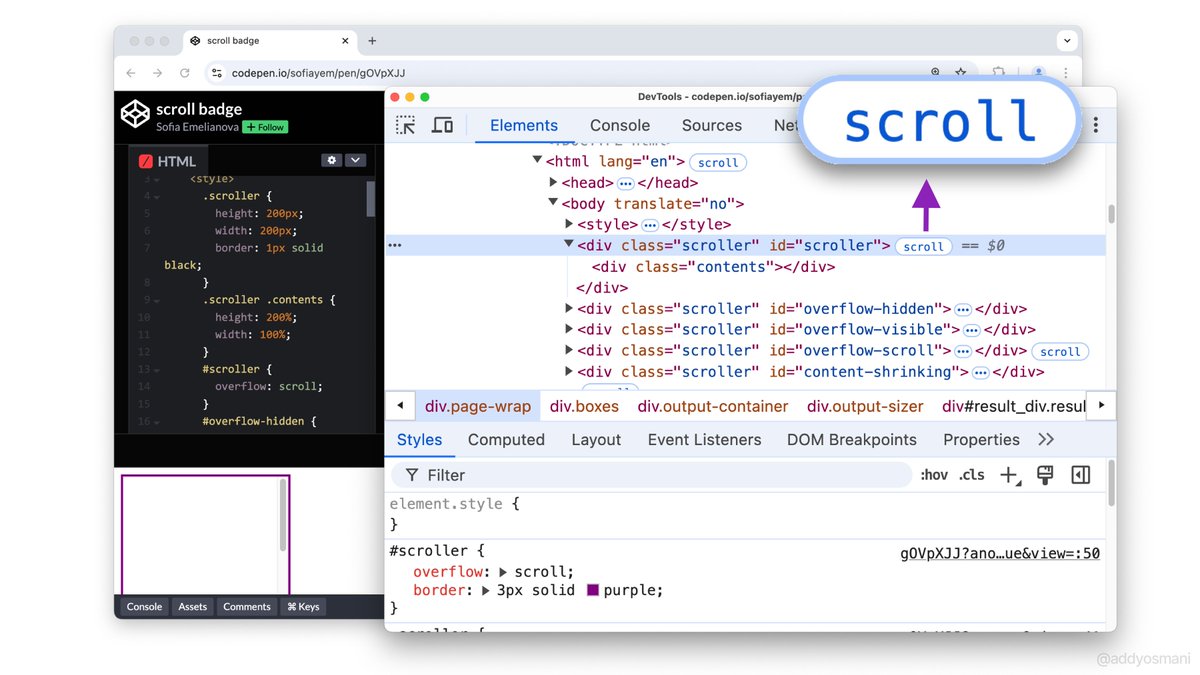Open the Chrome profile avatar
This screenshot has width=1200, height=675.
[1039, 72]
